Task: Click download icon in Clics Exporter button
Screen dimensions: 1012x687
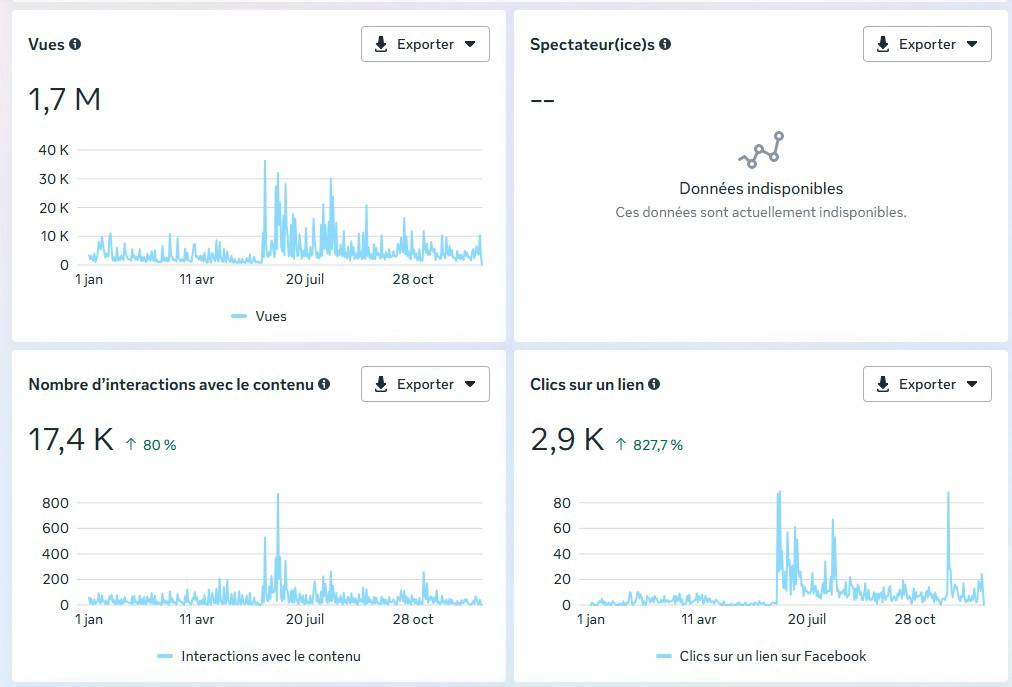Action: [882, 384]
